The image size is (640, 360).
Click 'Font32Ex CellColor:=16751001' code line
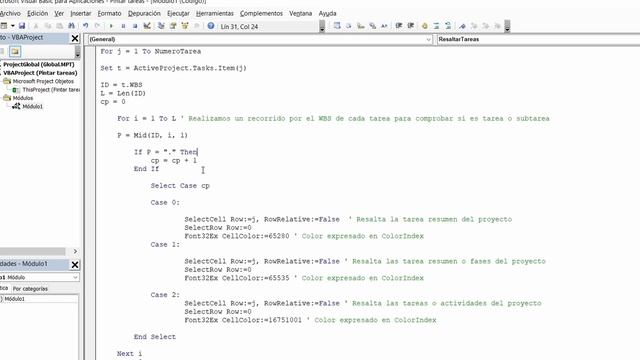(x=243, y=320)
